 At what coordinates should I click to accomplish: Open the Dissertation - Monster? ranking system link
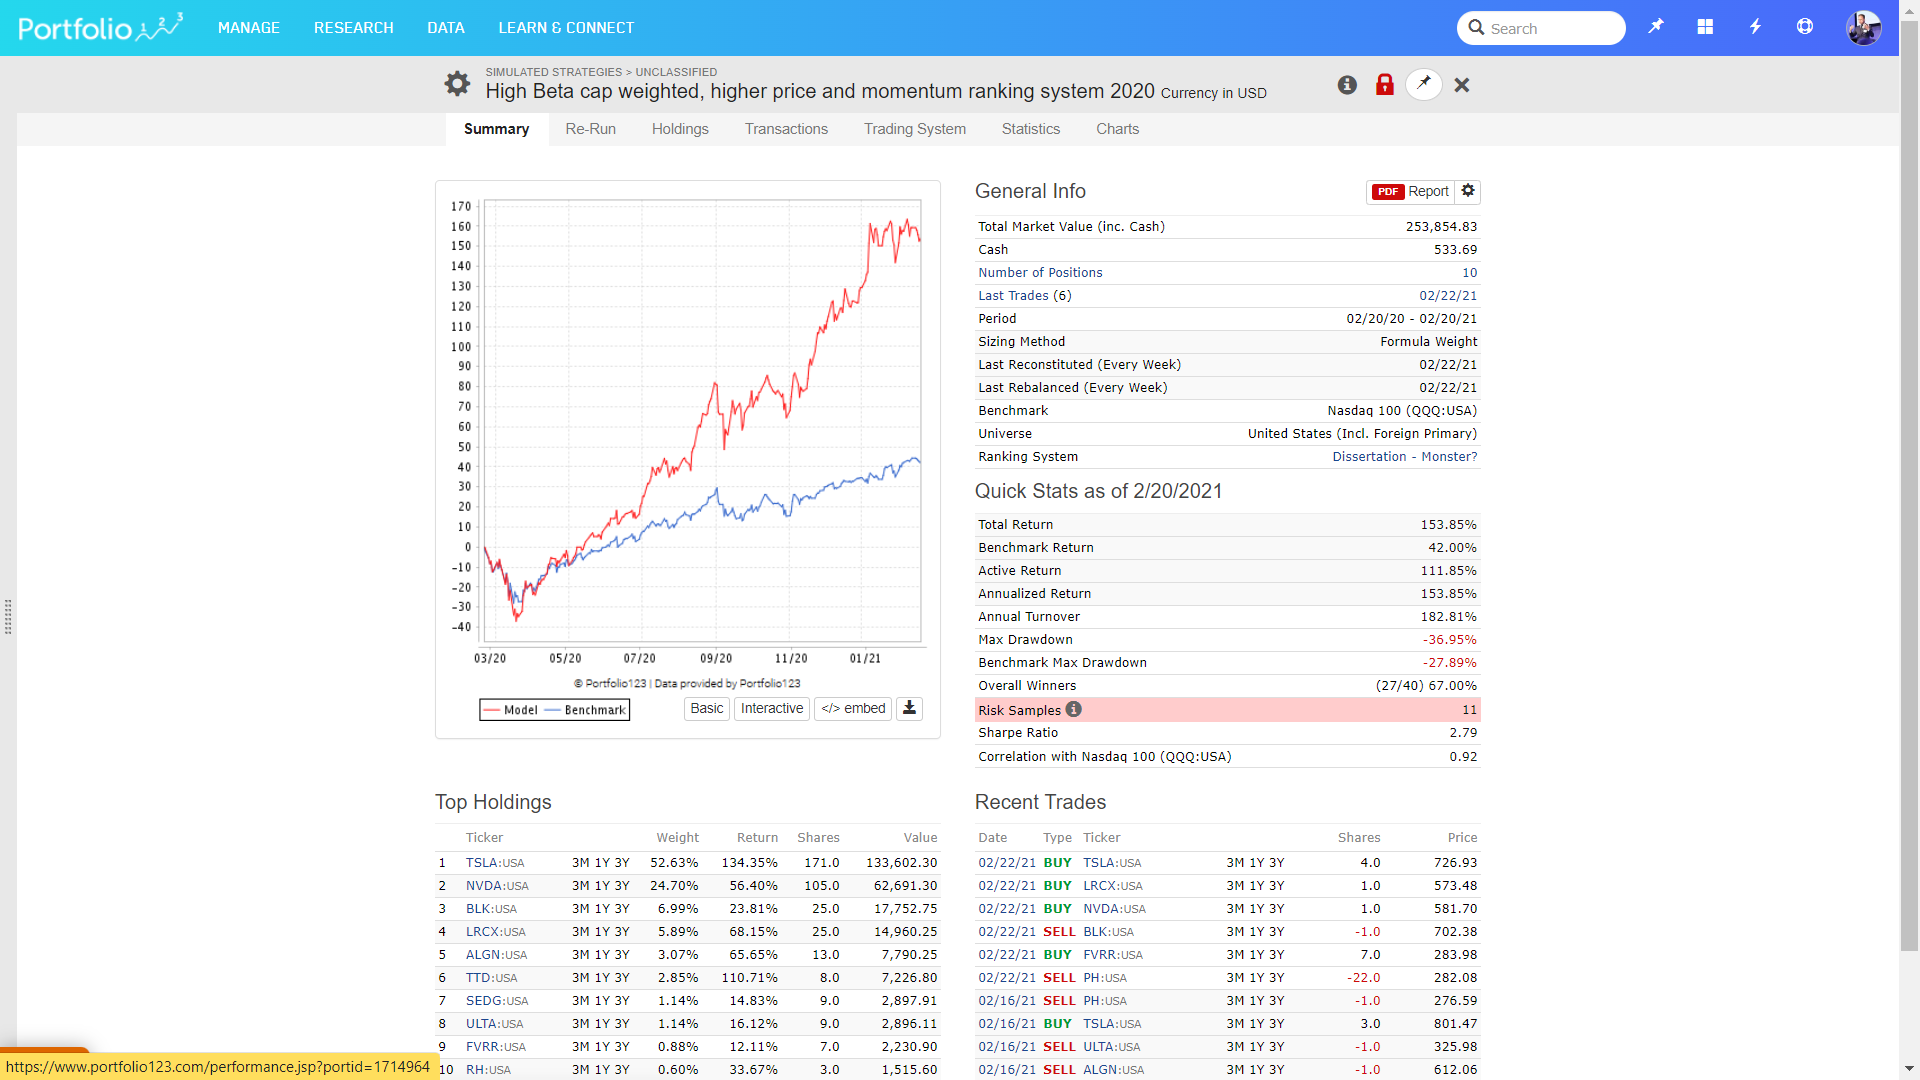pyautogui.click(x=1404, y=456)
